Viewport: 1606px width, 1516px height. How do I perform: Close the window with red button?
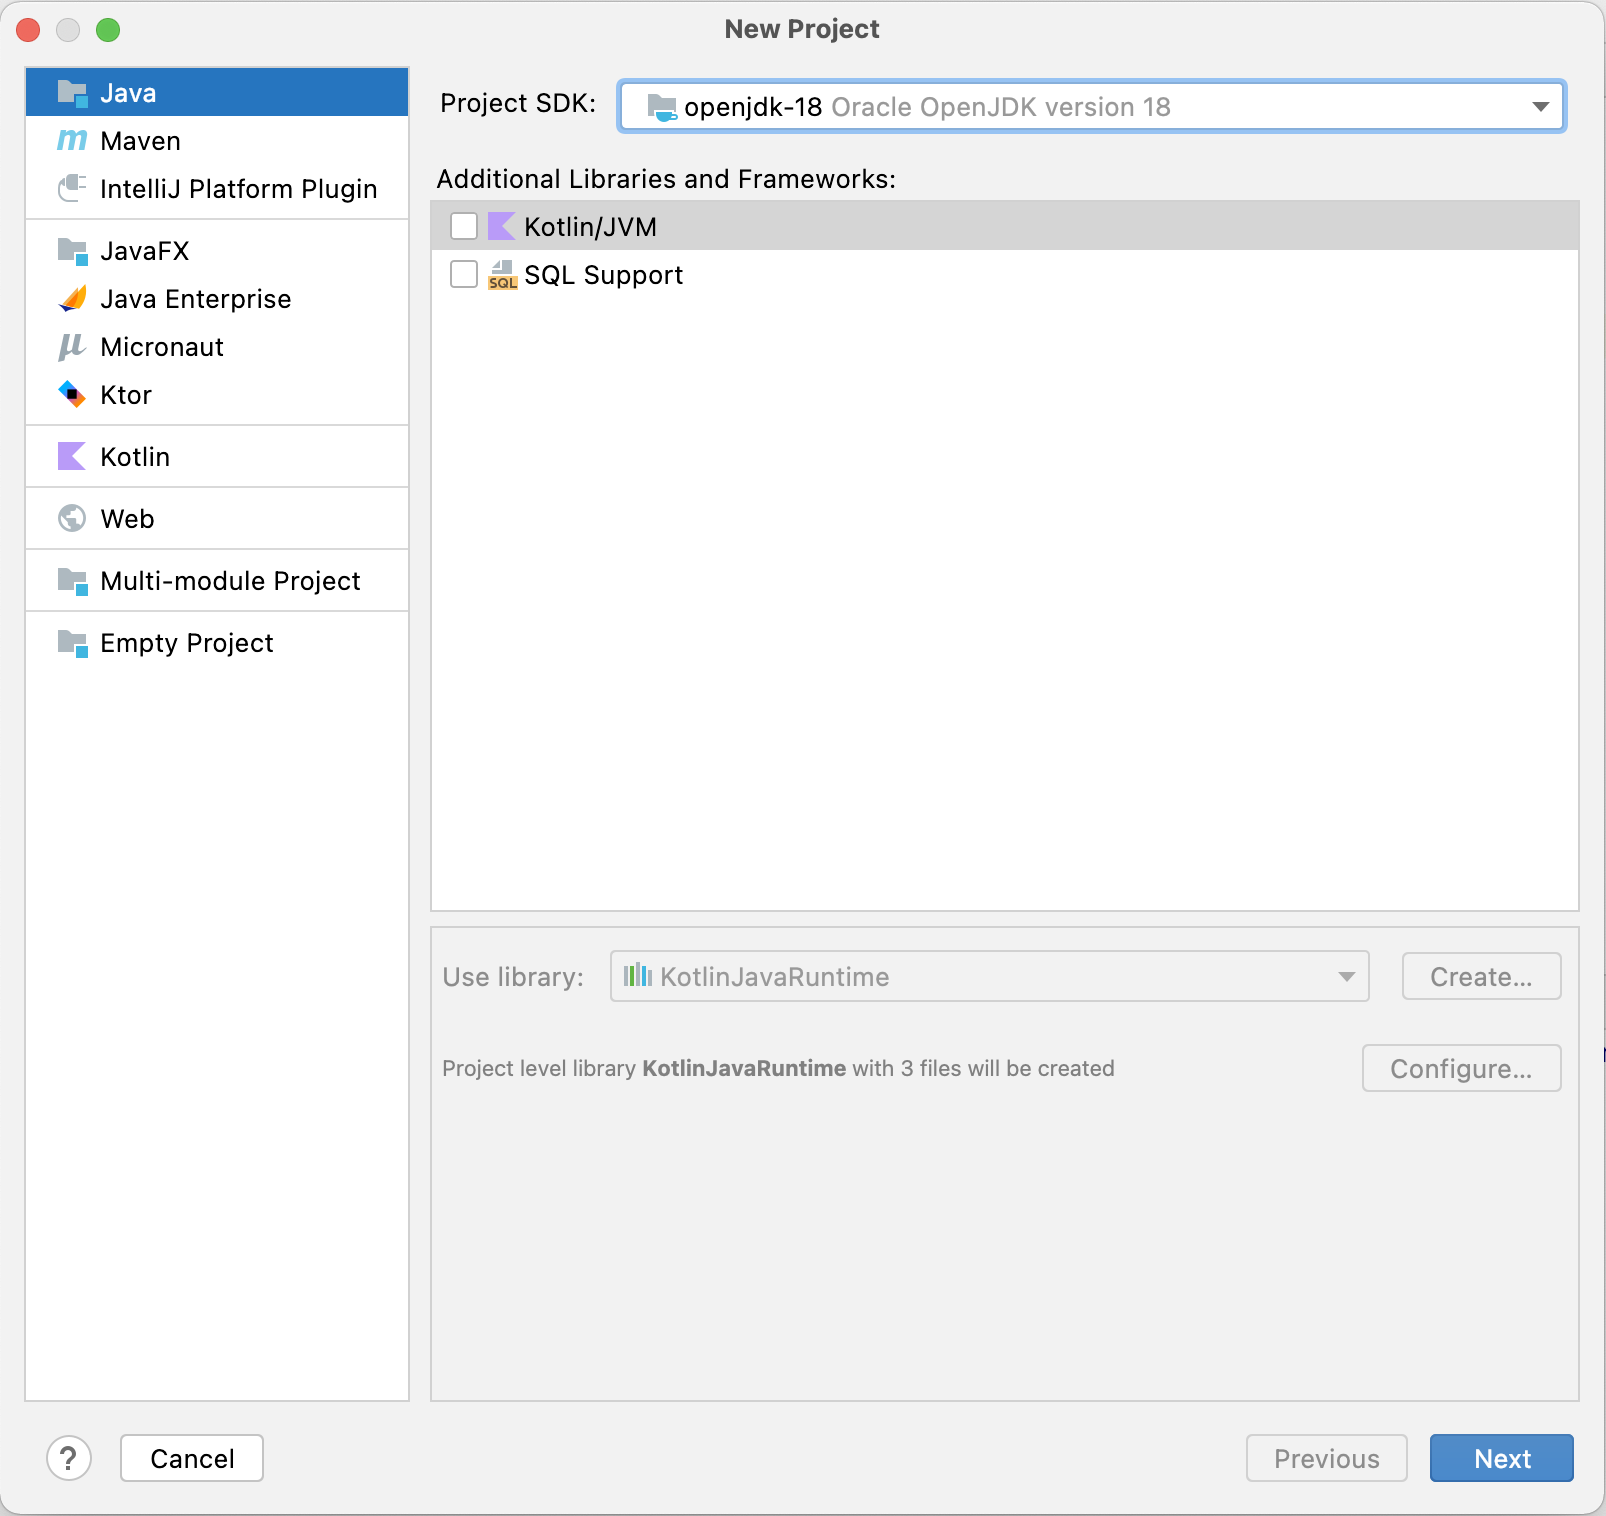pyautogui.click(x=28, y=30)
